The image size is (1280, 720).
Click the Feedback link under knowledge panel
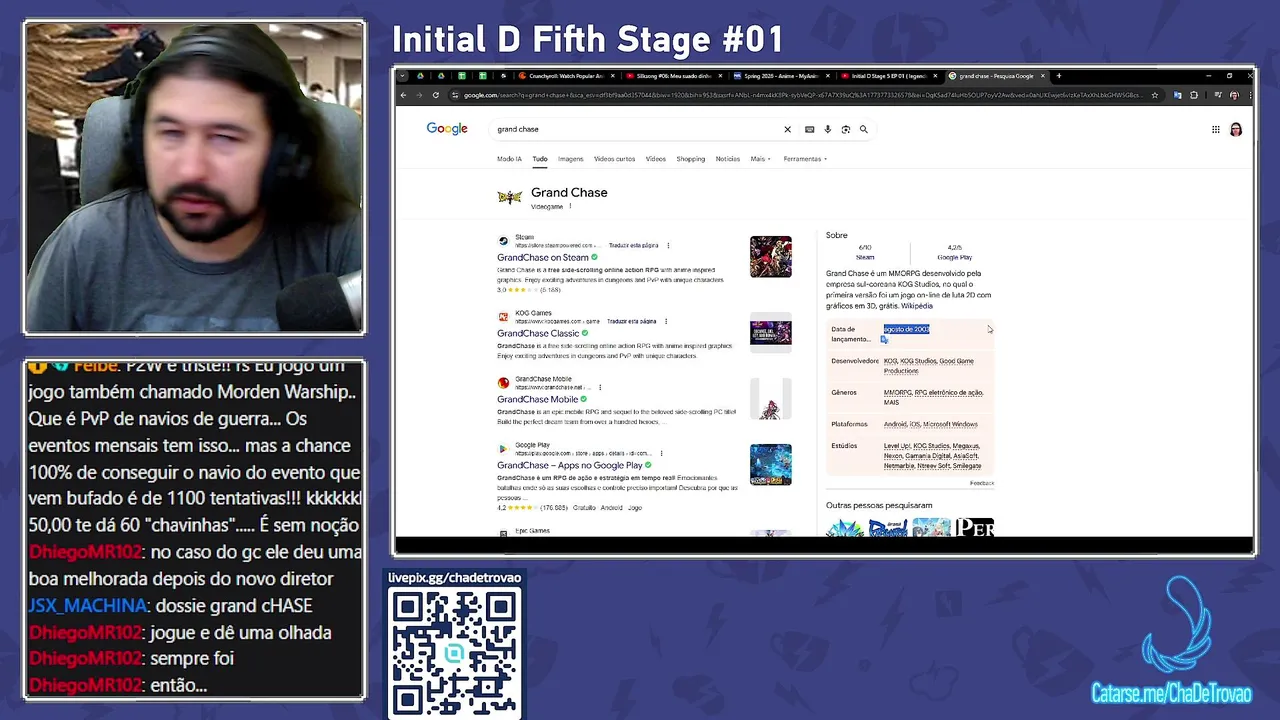tap(982, 483)
